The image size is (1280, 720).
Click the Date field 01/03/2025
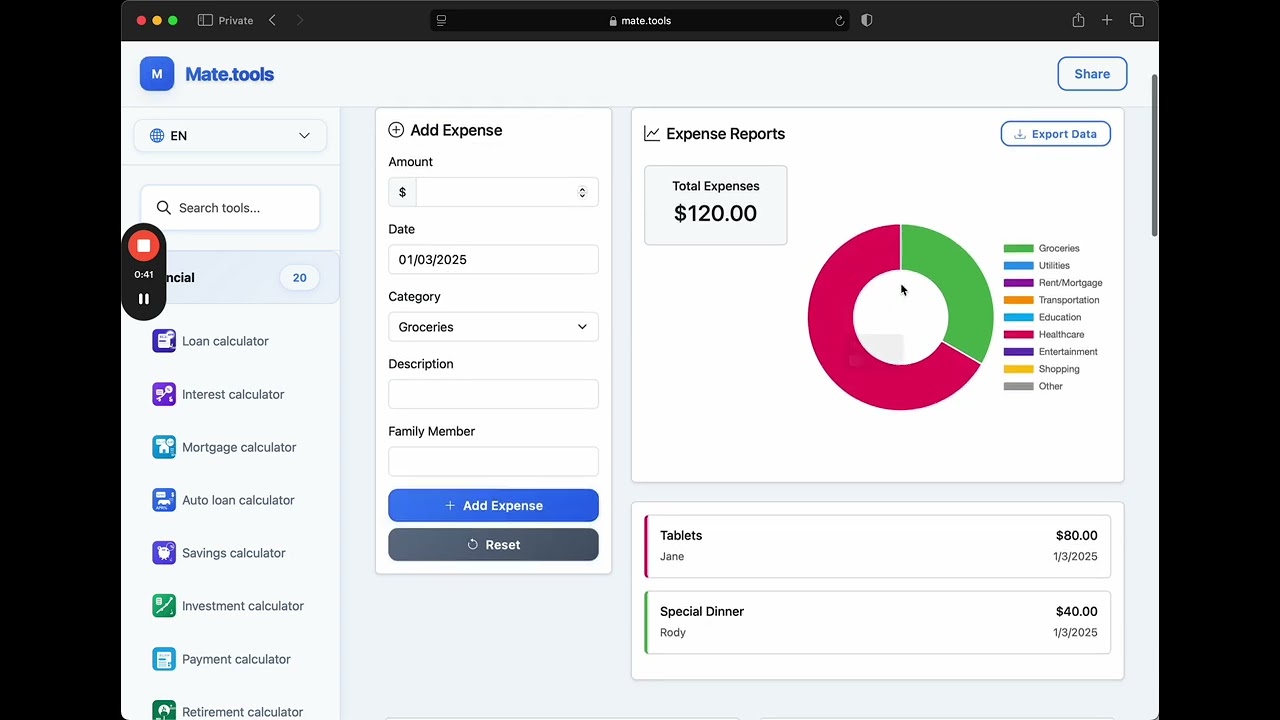click(x=493, y=260)
